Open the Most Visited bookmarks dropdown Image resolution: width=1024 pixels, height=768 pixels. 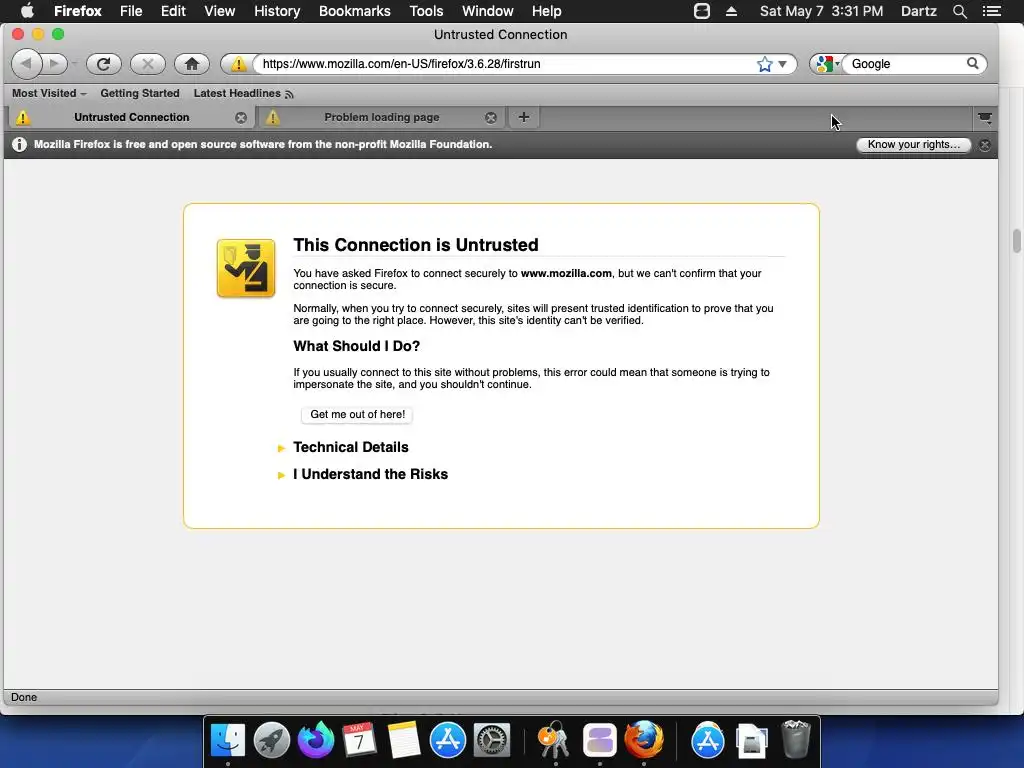49,93
